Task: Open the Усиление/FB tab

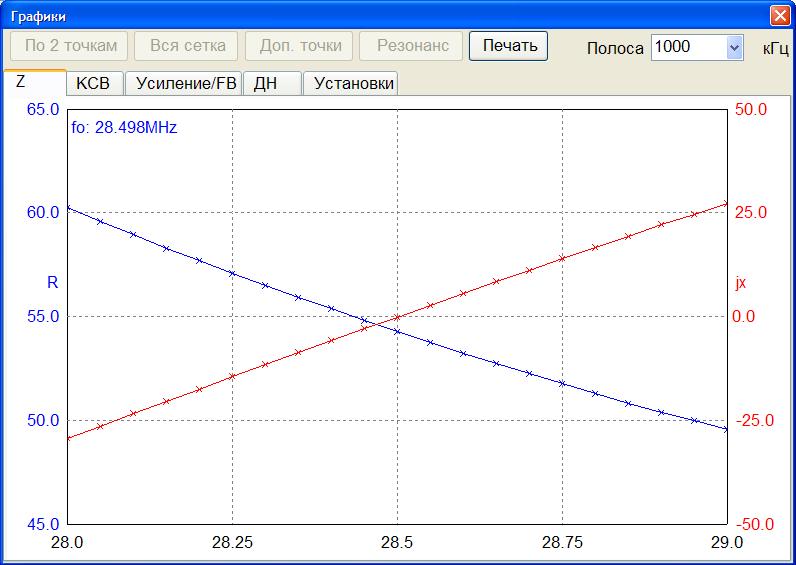Action: [186, 84]
